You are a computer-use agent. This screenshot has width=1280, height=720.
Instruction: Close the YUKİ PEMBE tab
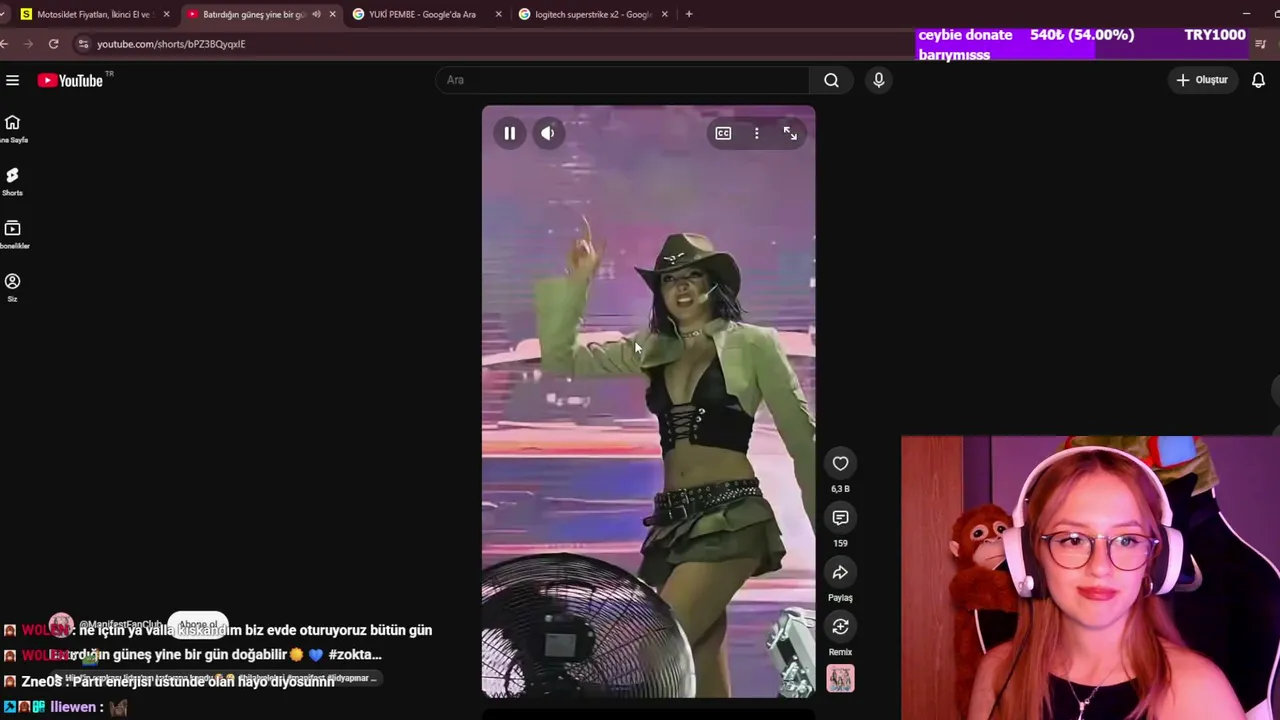coord(498,14)
